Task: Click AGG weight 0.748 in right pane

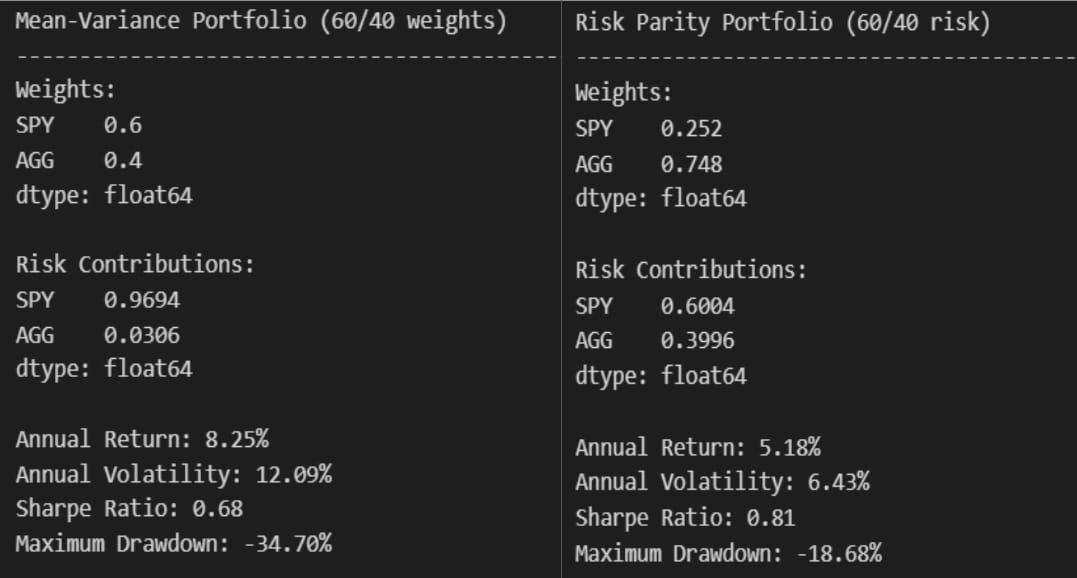Action: [691, 164]
